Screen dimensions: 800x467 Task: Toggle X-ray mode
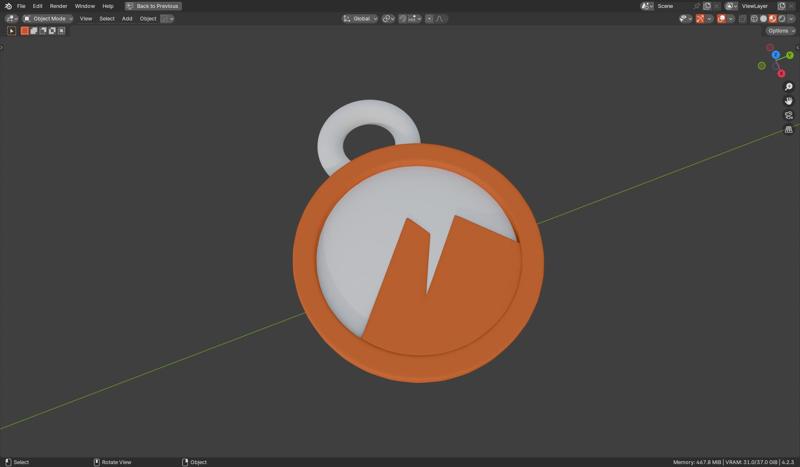pos(743,18)
